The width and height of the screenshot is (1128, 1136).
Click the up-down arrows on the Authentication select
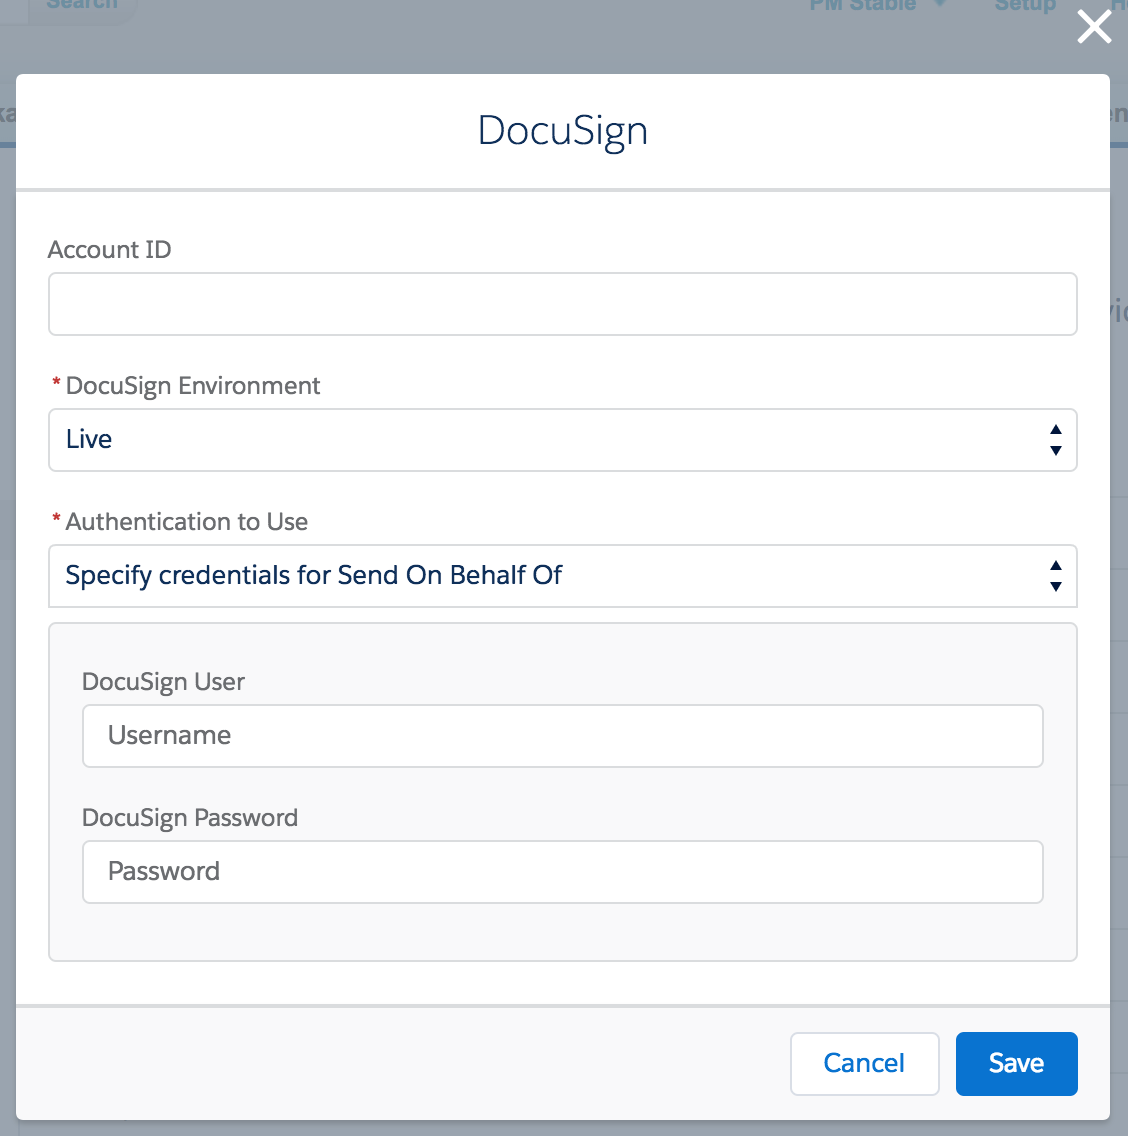1055,576
